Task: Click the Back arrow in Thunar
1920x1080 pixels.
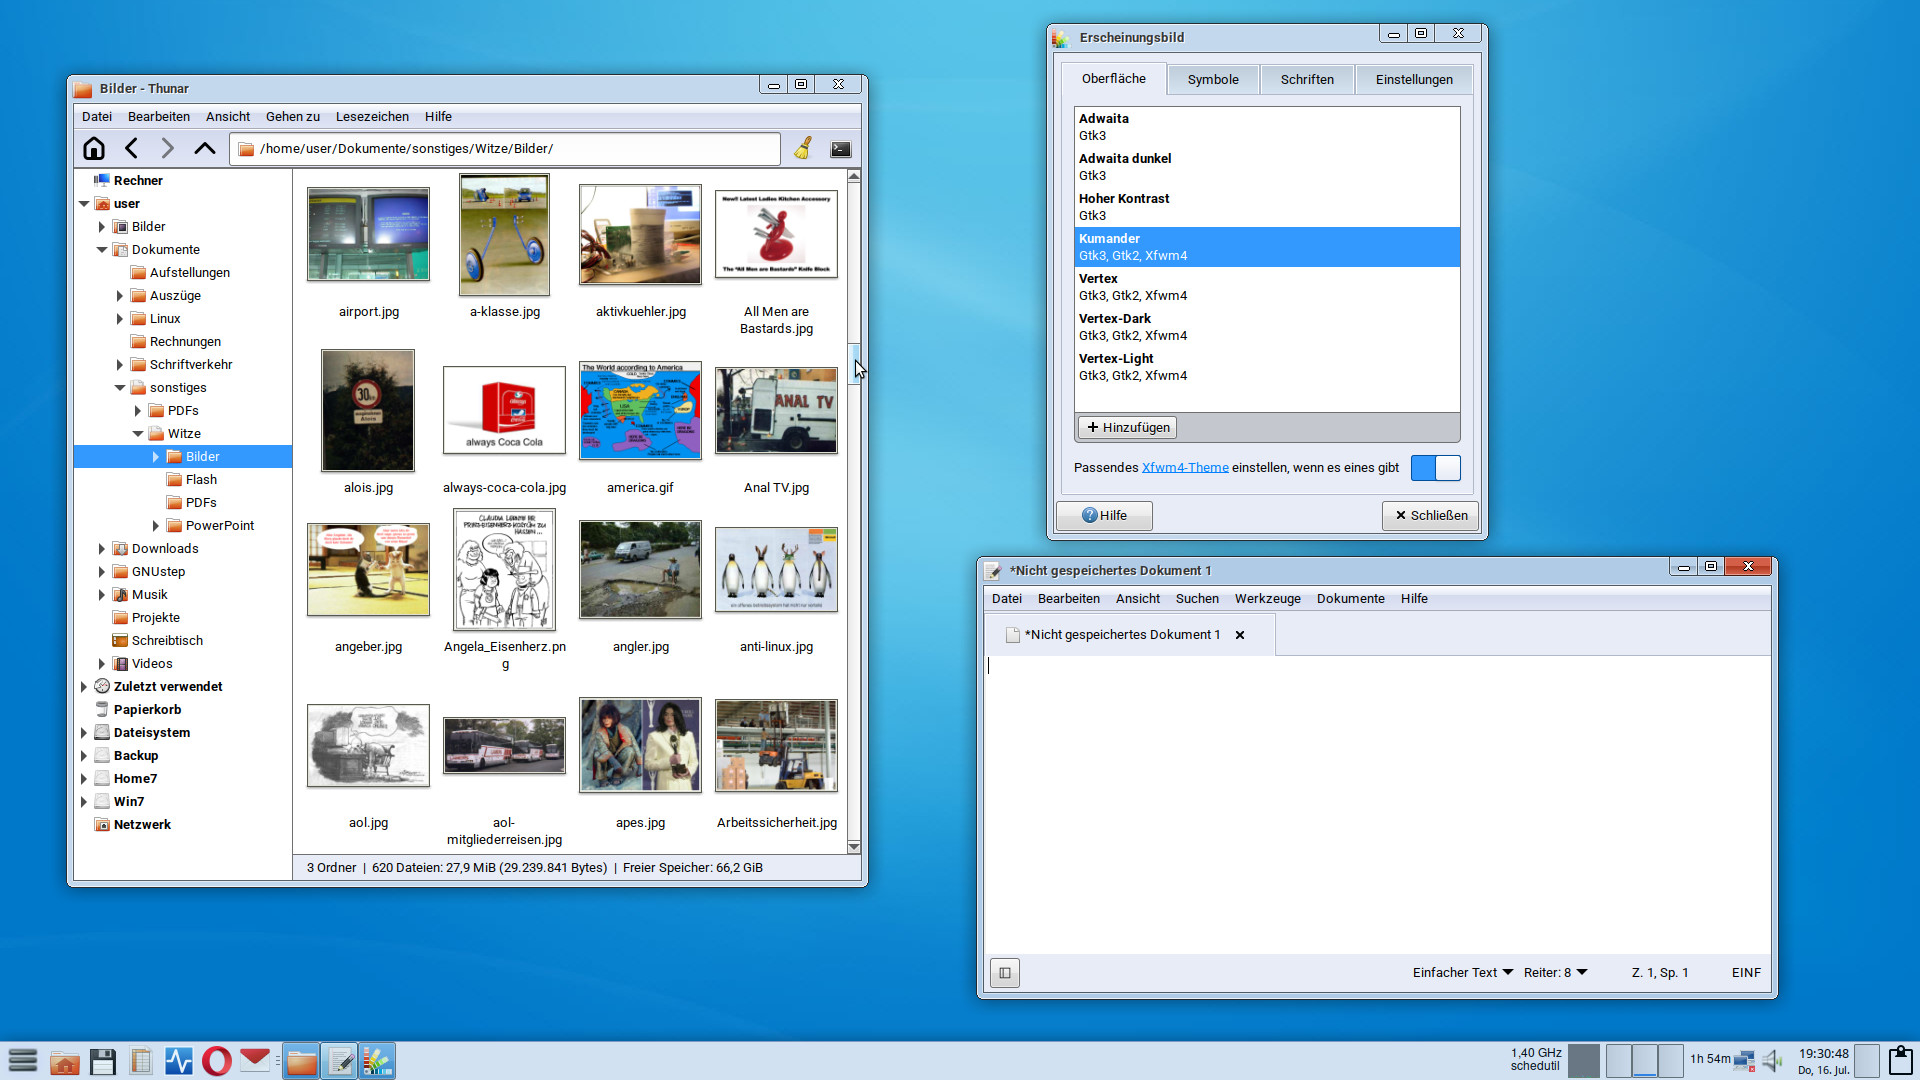Action: [131, 149]
